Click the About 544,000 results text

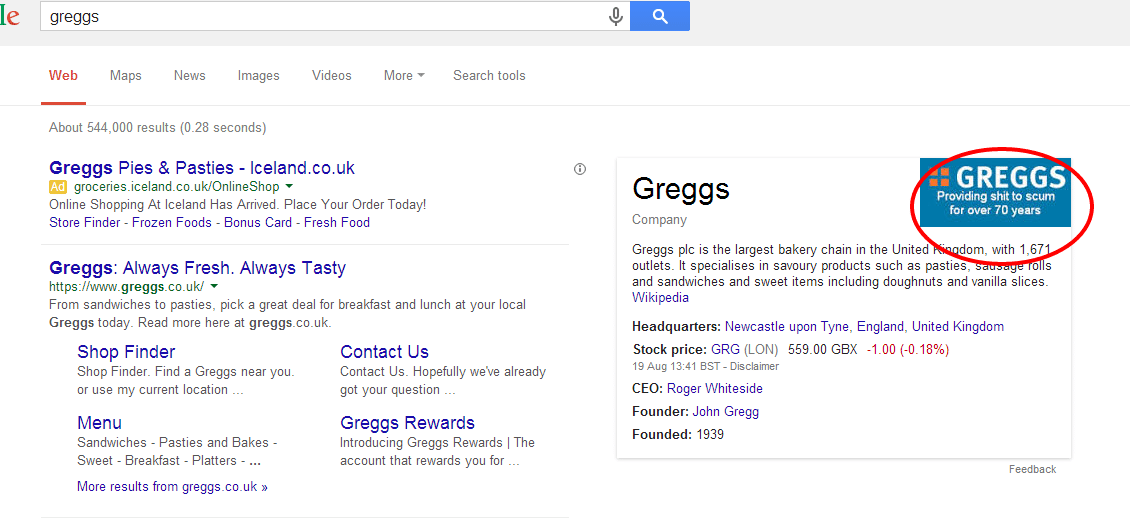(157, 128)
